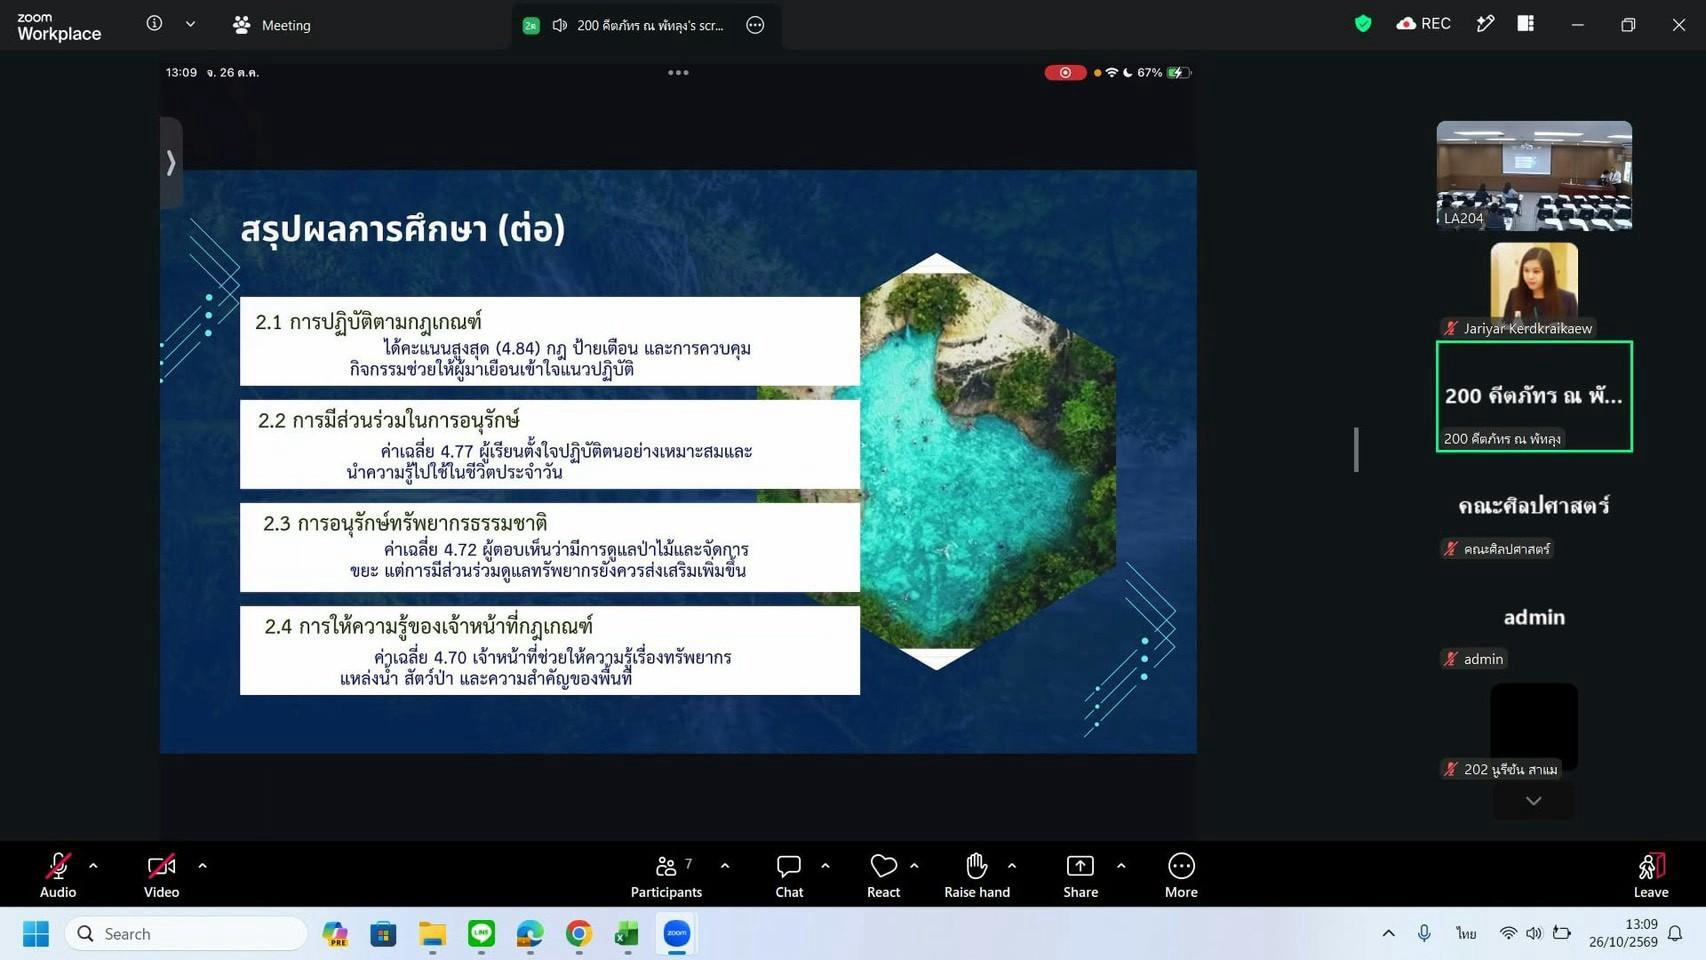Select the green-highlighted active speaker tile
Image resolution: width=1706 pixels, height=960 pixels.
(1534, 396)
